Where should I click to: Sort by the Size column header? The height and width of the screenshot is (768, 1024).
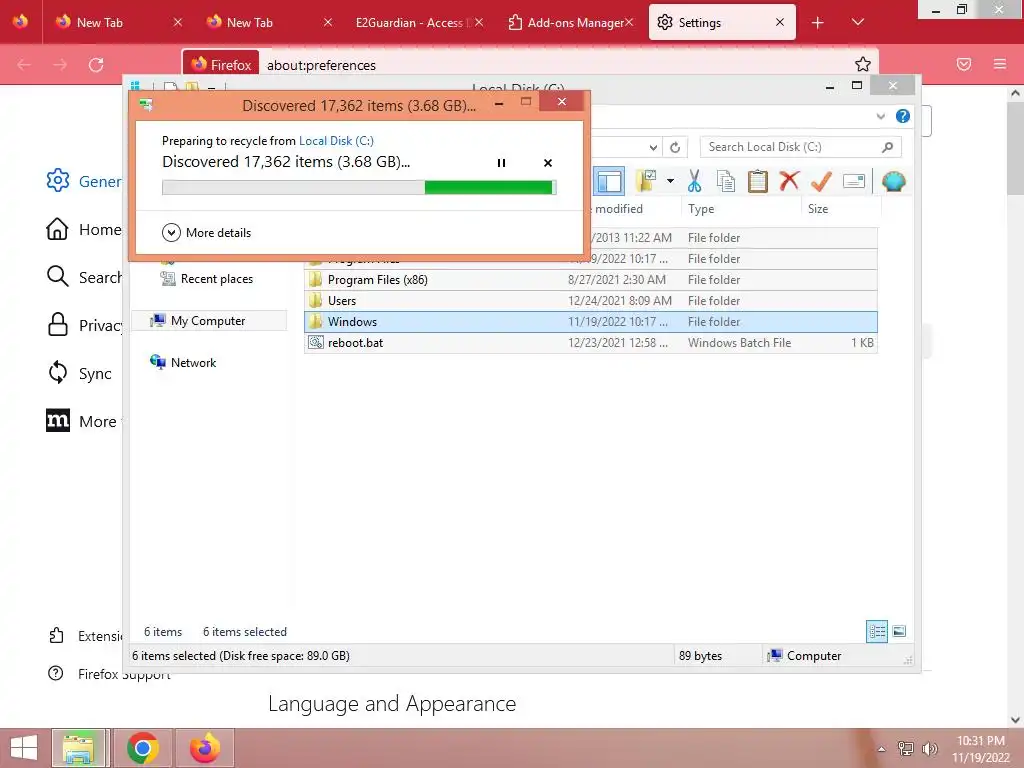point(841,209)
